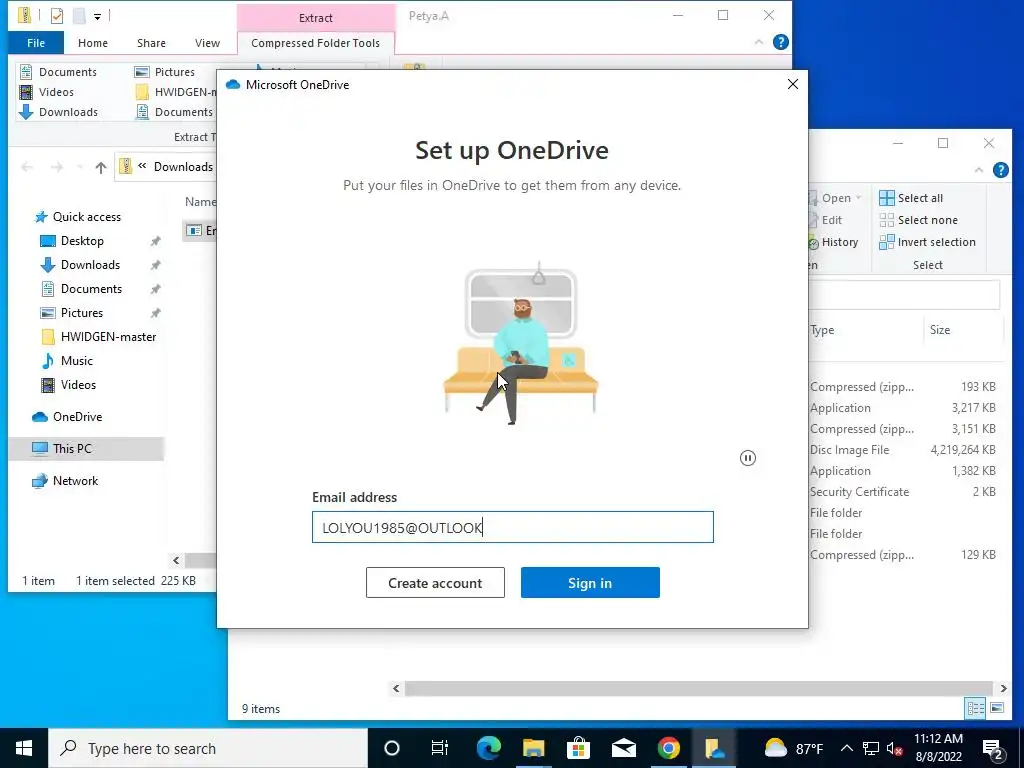Screen dimensions: 1024x768
Task: Select Music in the navigation pane
Action: (76, 360)
